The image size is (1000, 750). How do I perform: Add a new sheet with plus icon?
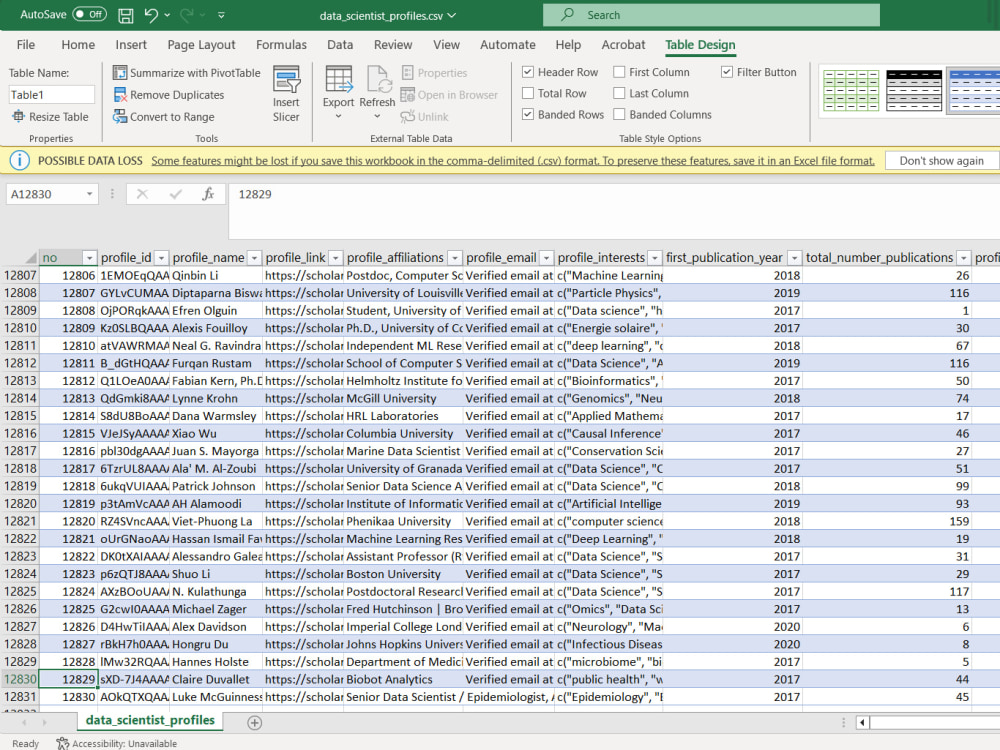click(x=254, y=723)
